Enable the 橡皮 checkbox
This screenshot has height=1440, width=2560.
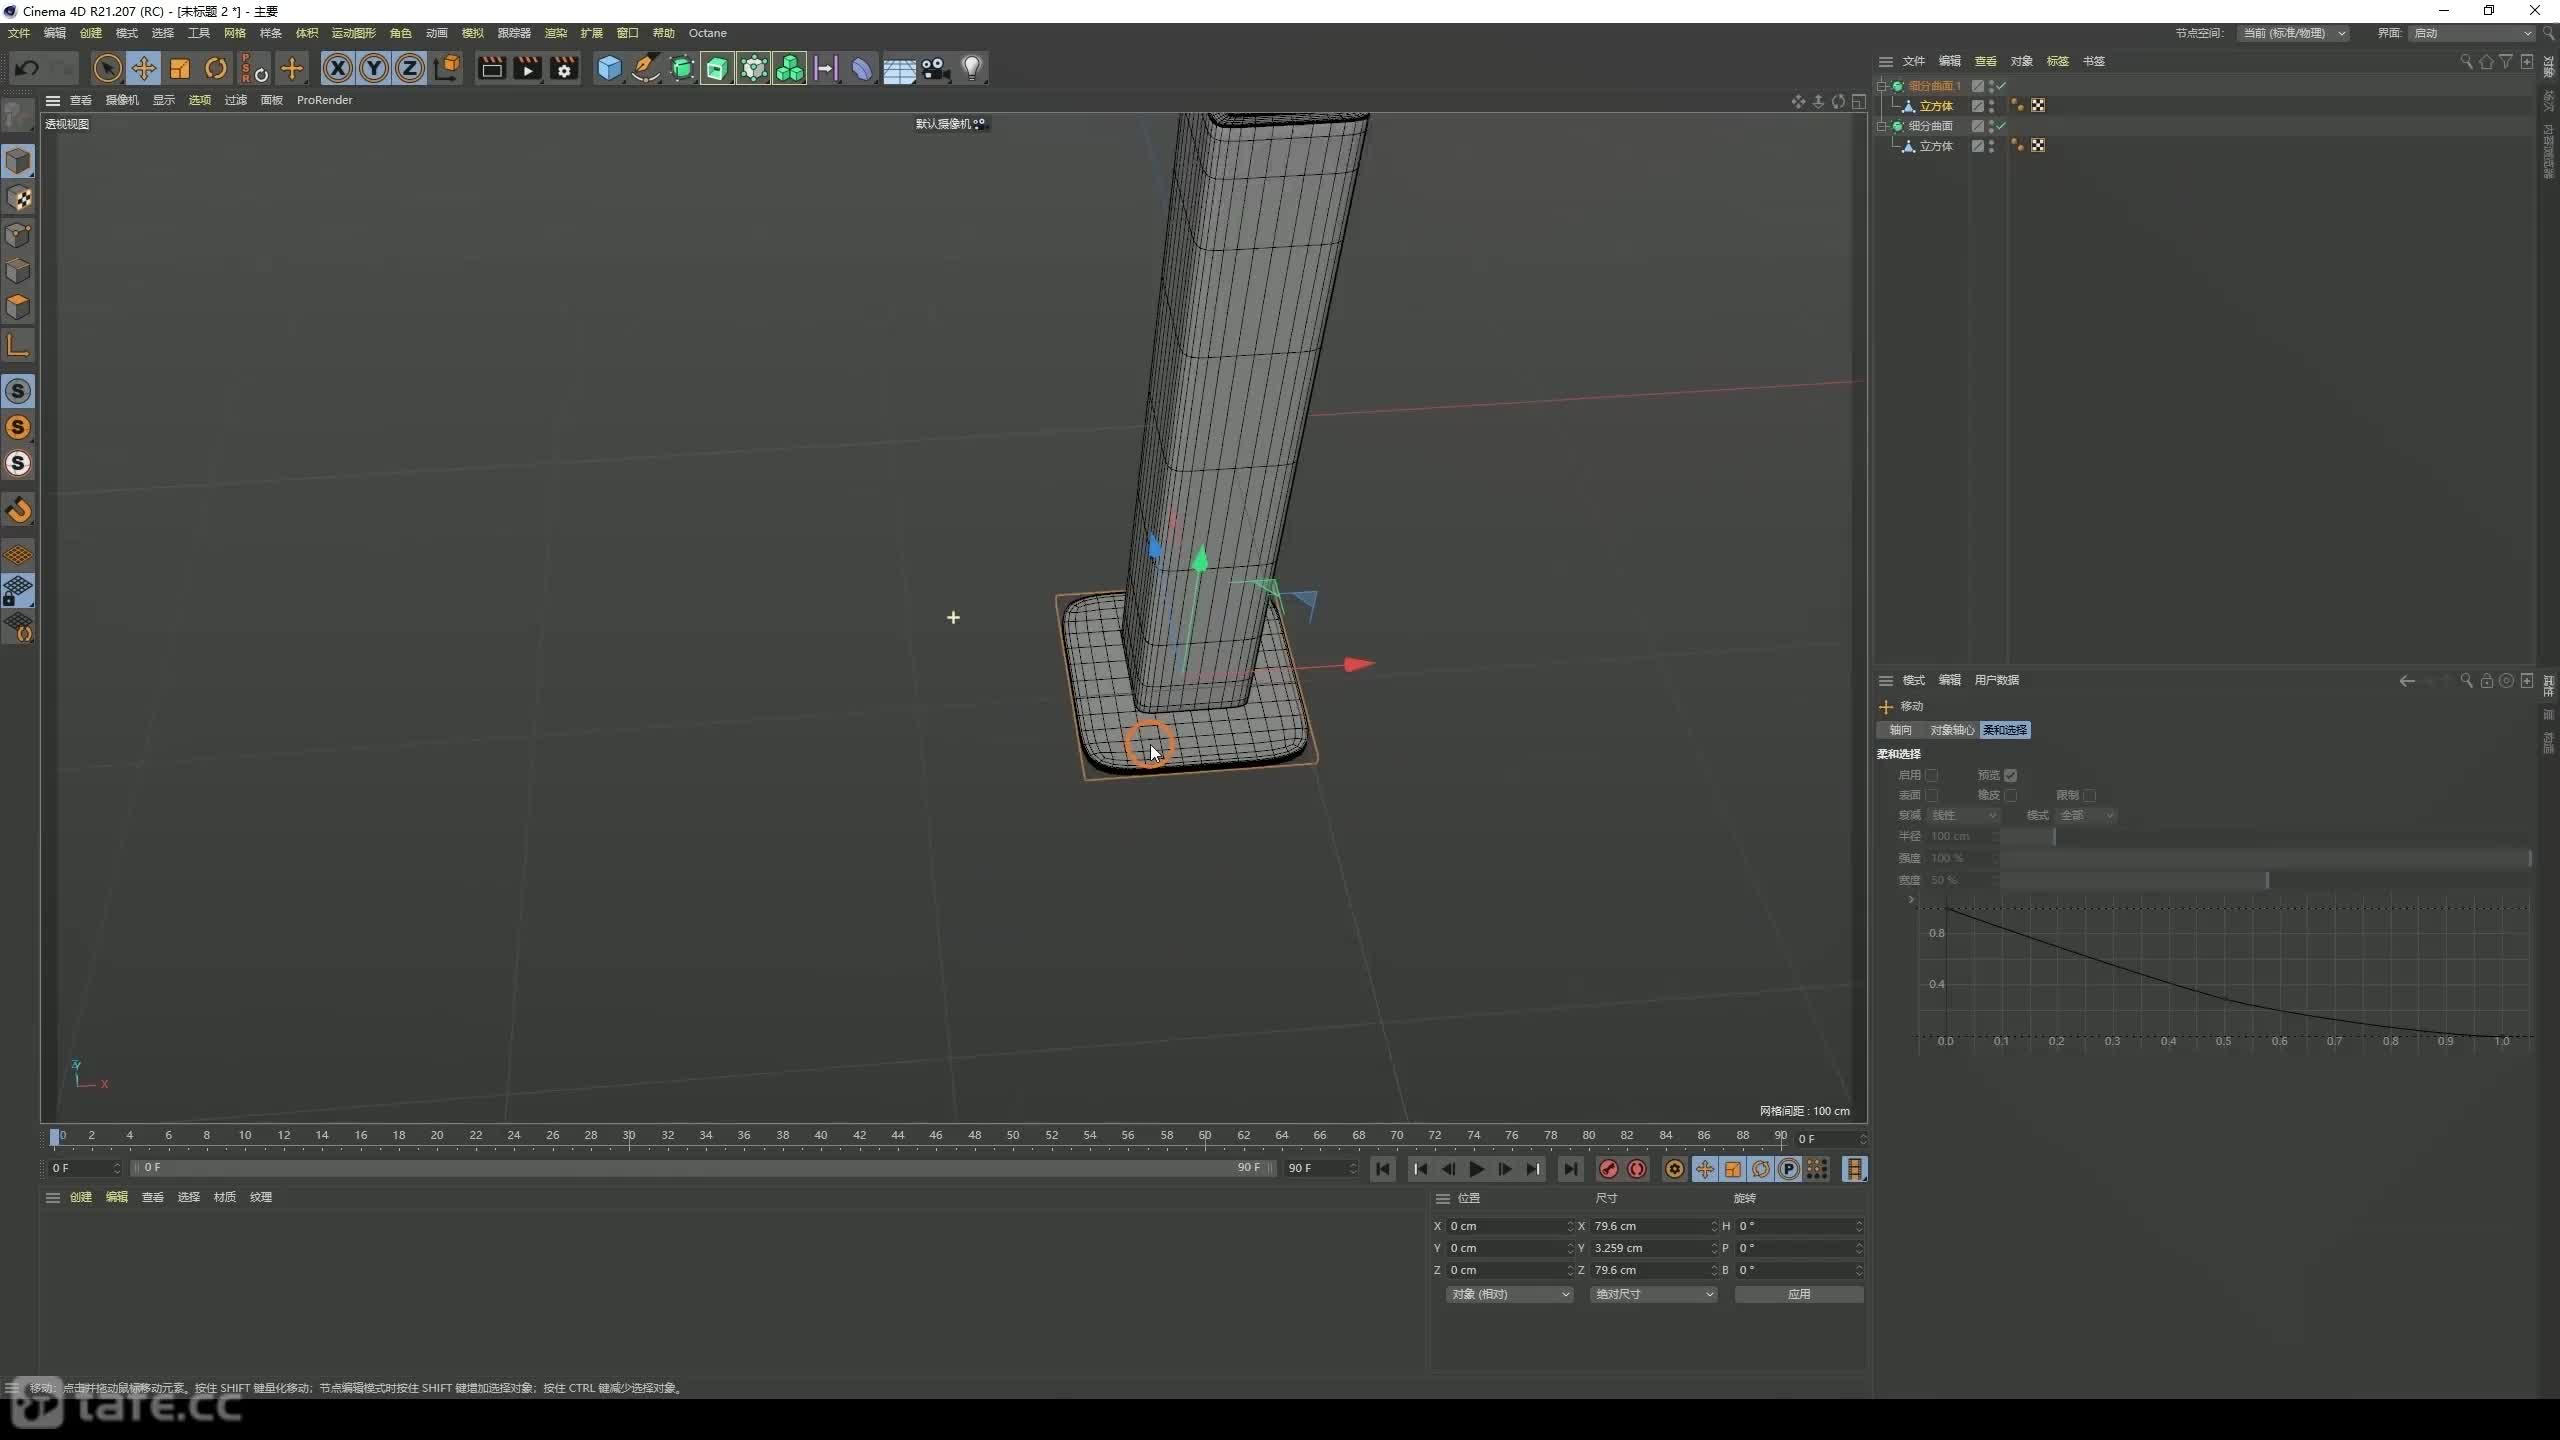click(2010, 795)
